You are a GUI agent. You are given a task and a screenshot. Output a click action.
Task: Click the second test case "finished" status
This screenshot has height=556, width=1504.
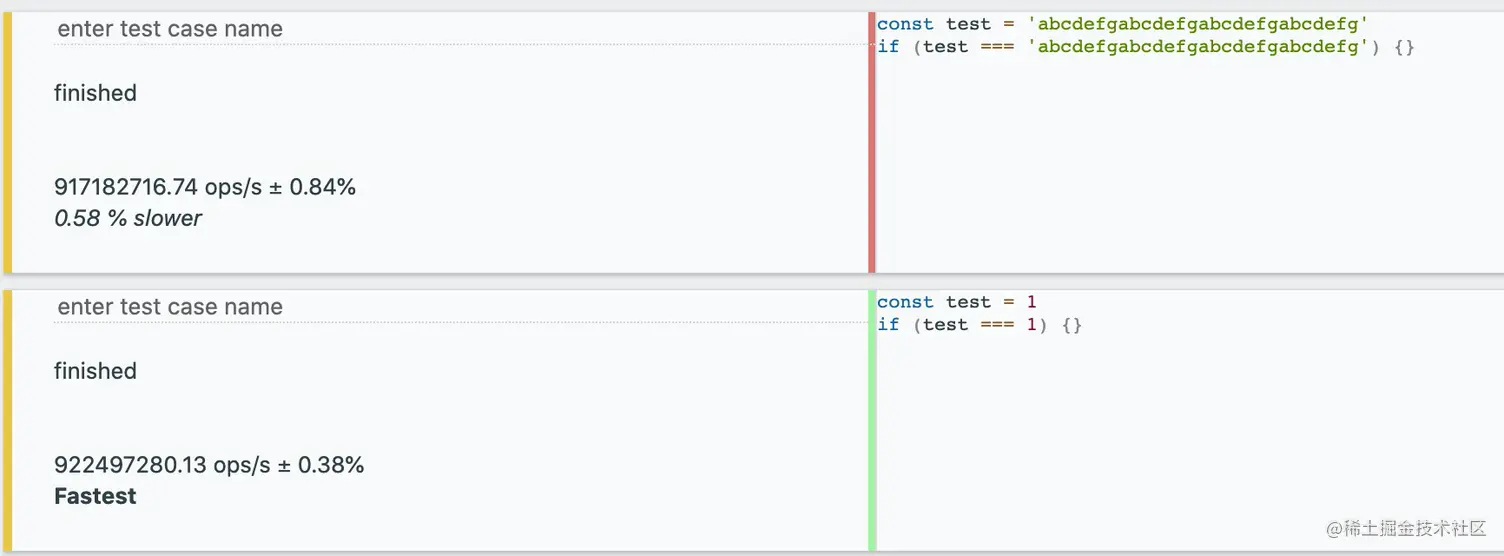(x=95, y=371)
